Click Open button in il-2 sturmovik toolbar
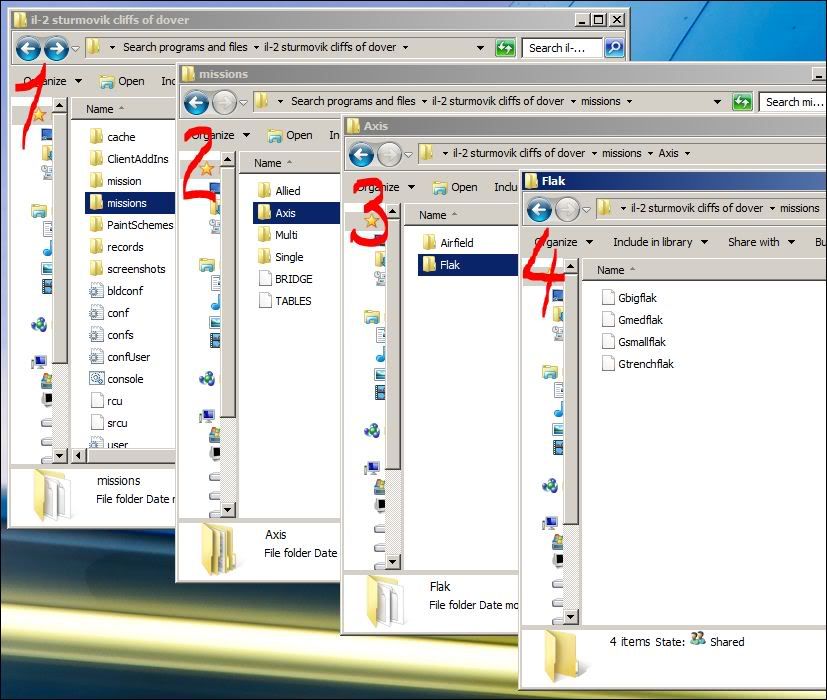 tap(122, 81)
